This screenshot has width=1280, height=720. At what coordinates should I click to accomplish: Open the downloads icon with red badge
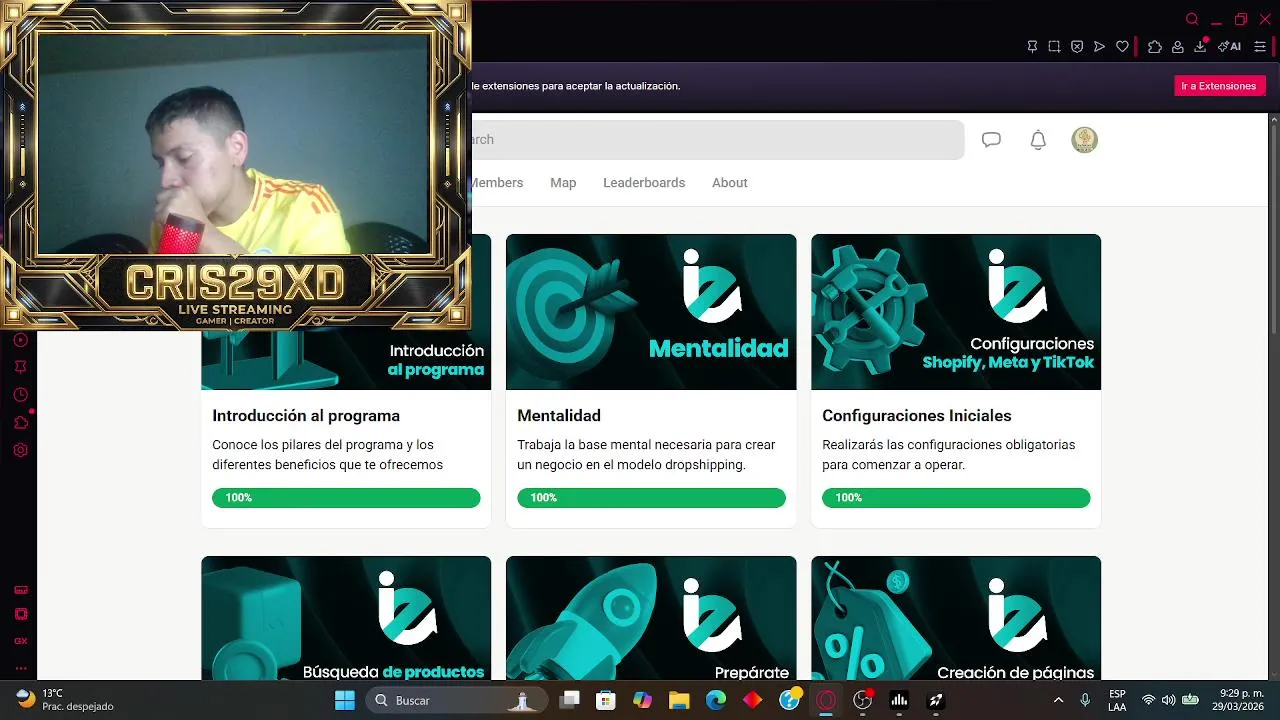tap(1201, 45)
